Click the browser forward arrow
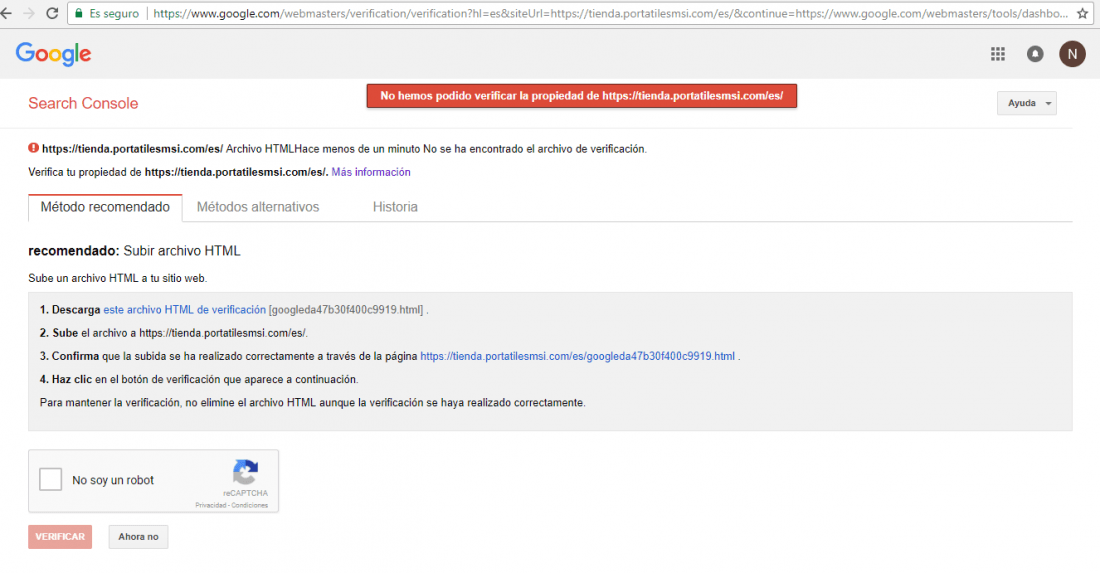This screenshot has width=1100, height=573. [x=29, y=13]
